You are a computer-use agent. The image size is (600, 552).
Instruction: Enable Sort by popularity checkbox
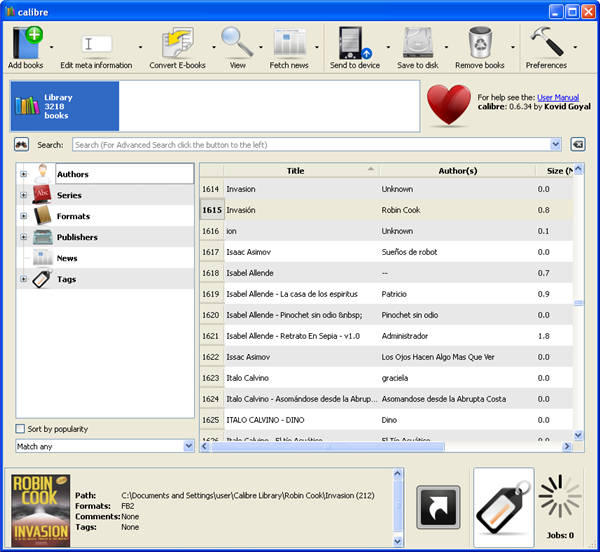(x=21, y=429)
